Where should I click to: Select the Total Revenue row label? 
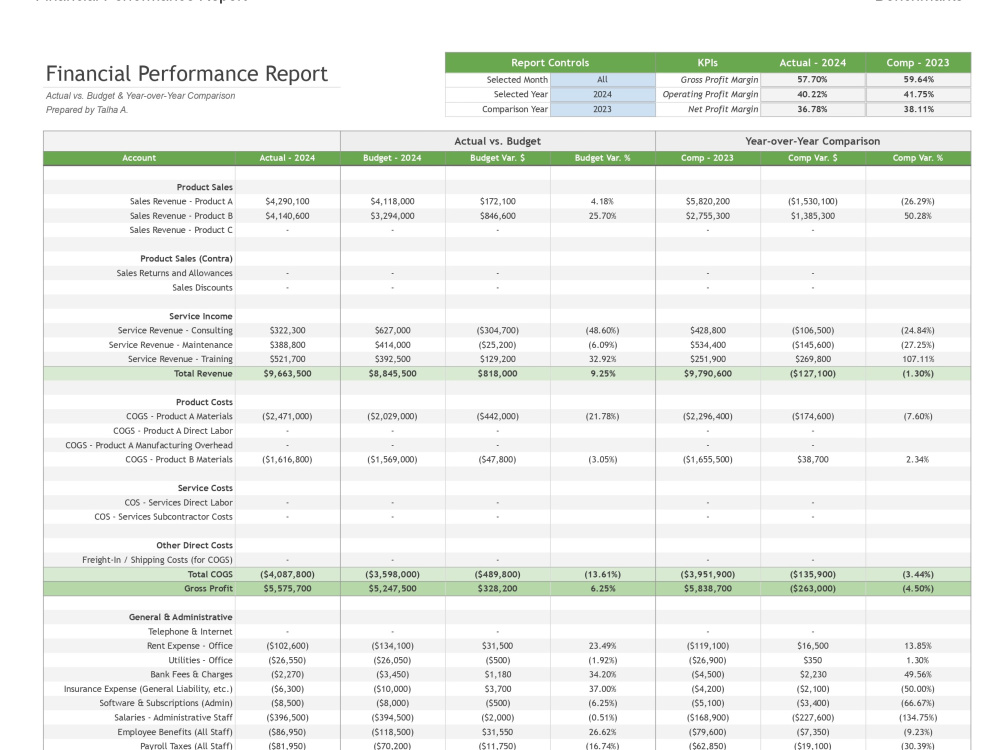point(203,374)
